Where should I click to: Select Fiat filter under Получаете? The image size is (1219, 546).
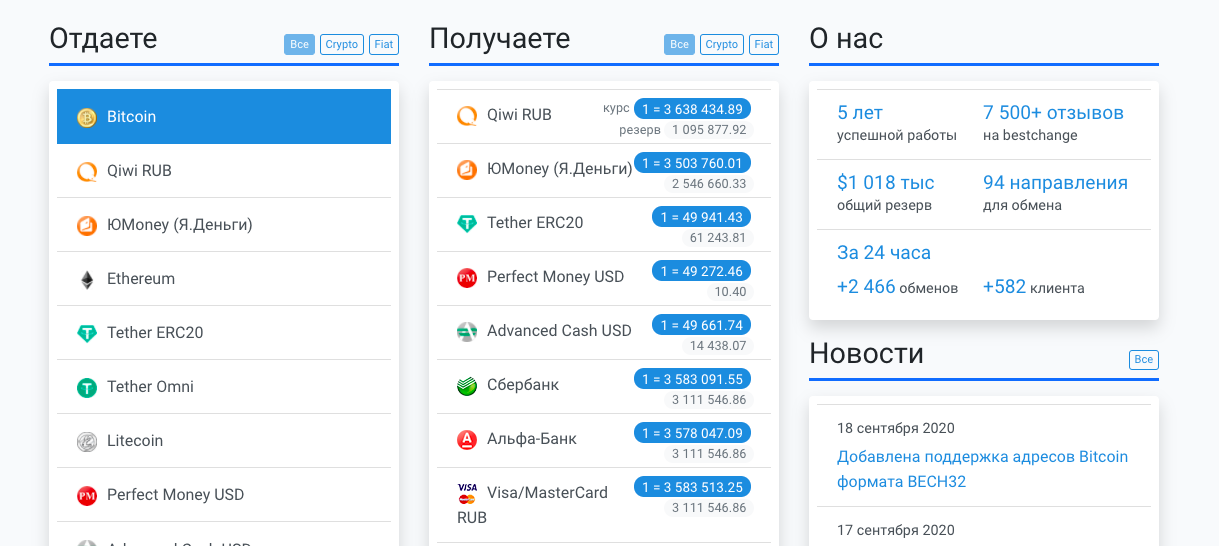click(764, 44)
